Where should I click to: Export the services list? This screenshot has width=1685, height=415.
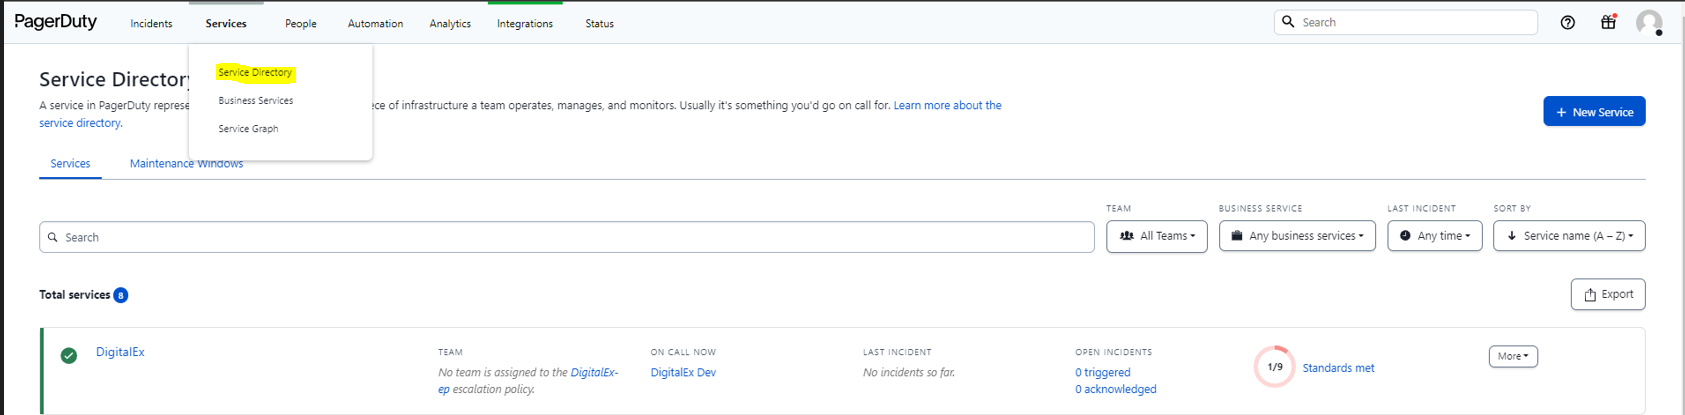pyautogui.click(x=1607, y=294)
